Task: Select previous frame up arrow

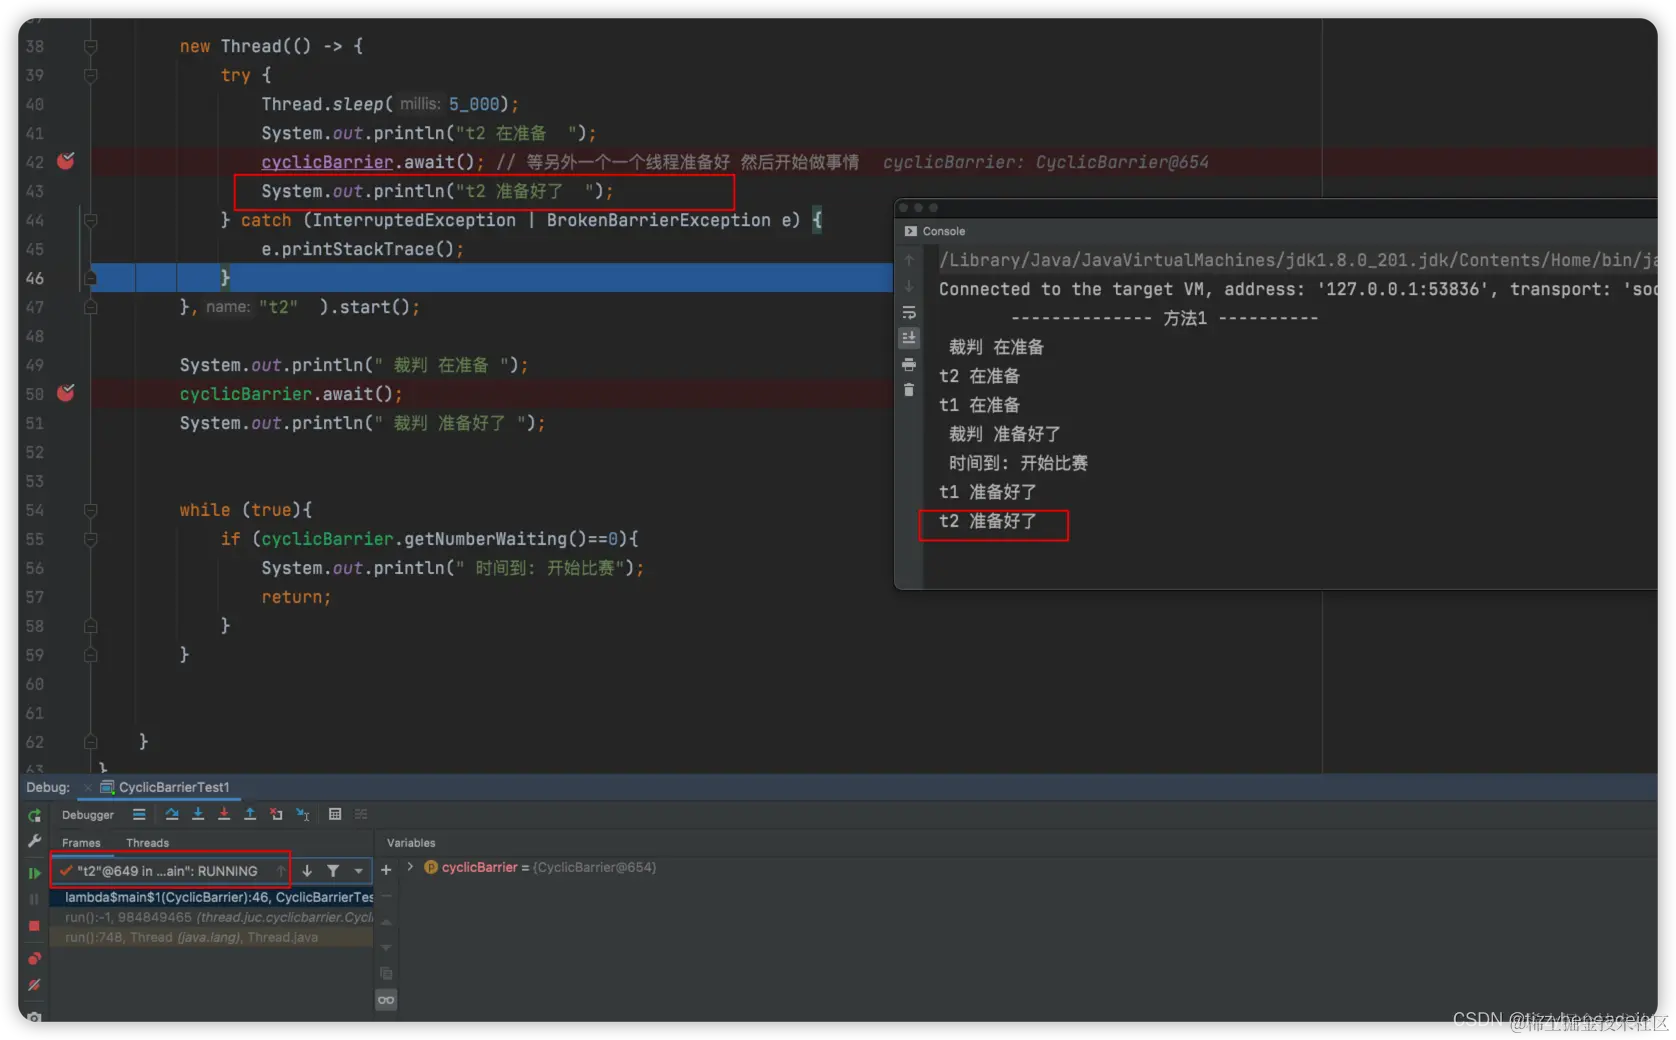Action: (x=281, y=871)
